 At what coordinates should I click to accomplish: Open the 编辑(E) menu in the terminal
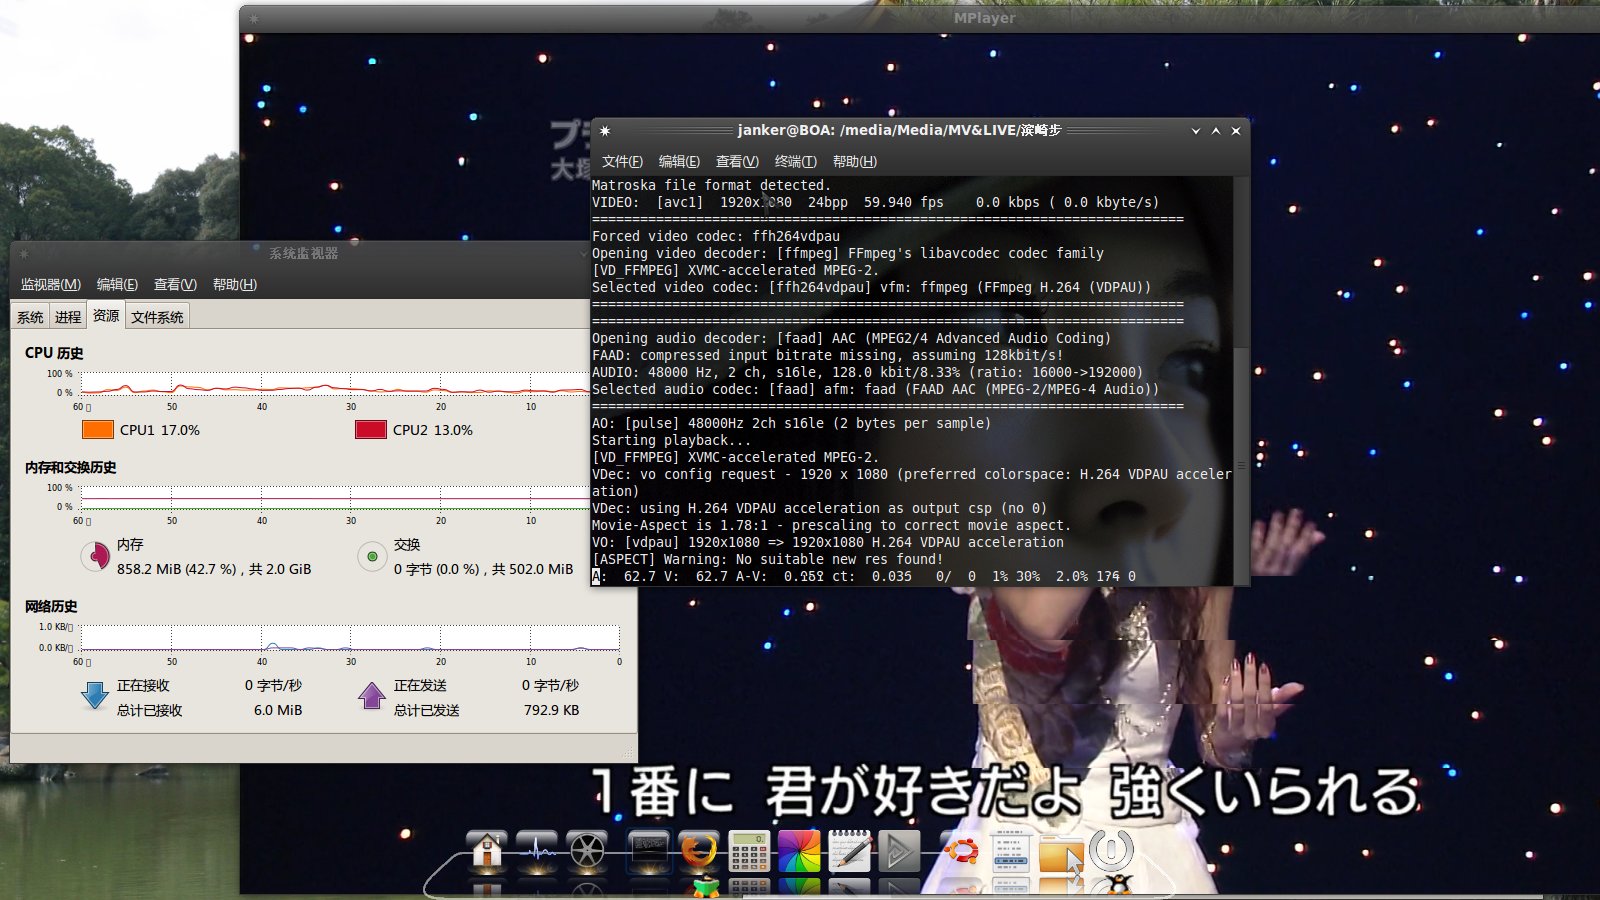[x=679, y=161]
